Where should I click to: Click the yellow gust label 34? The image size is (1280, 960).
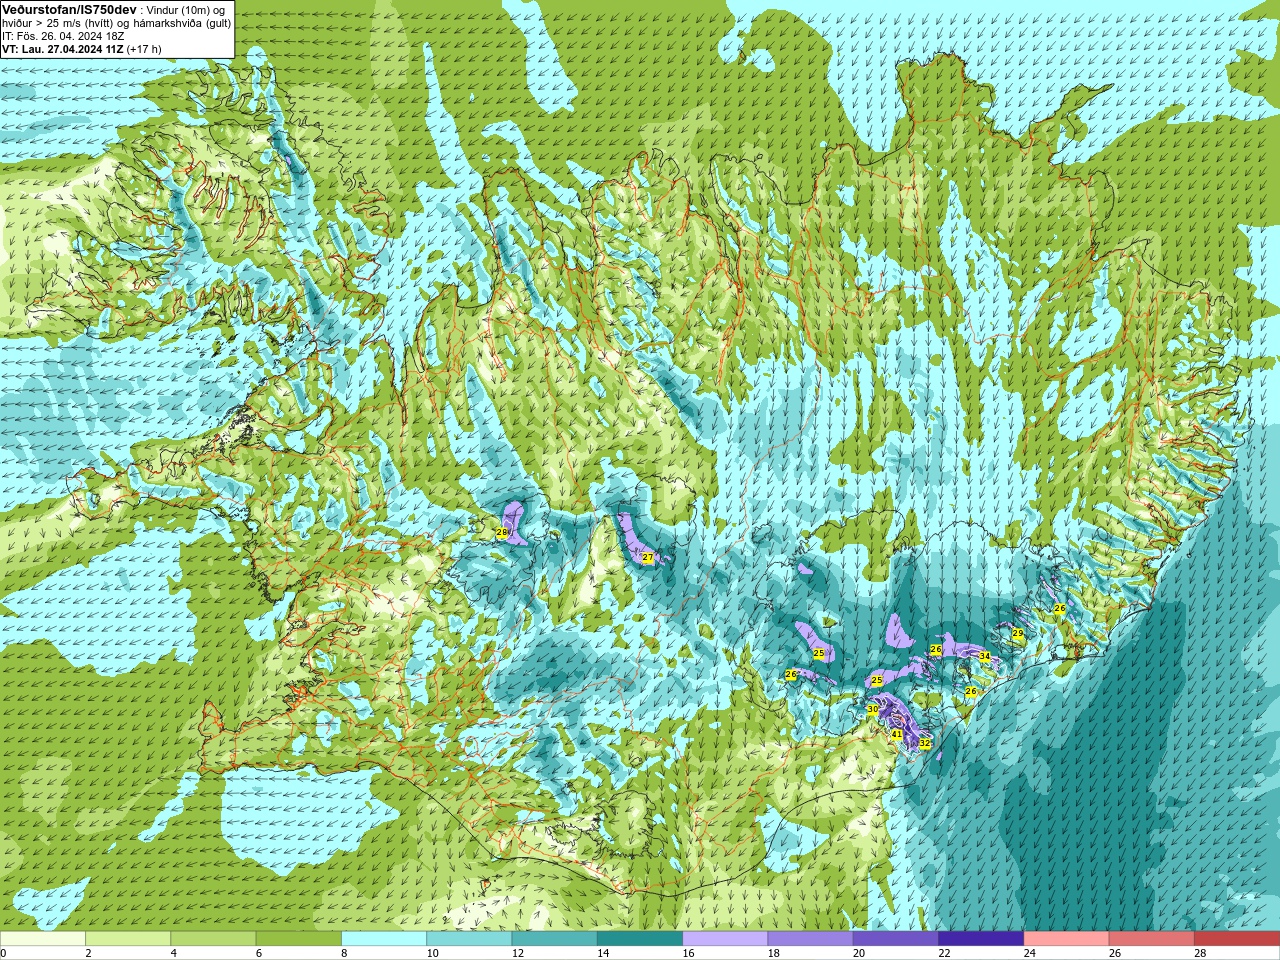[x=984, y=657]
